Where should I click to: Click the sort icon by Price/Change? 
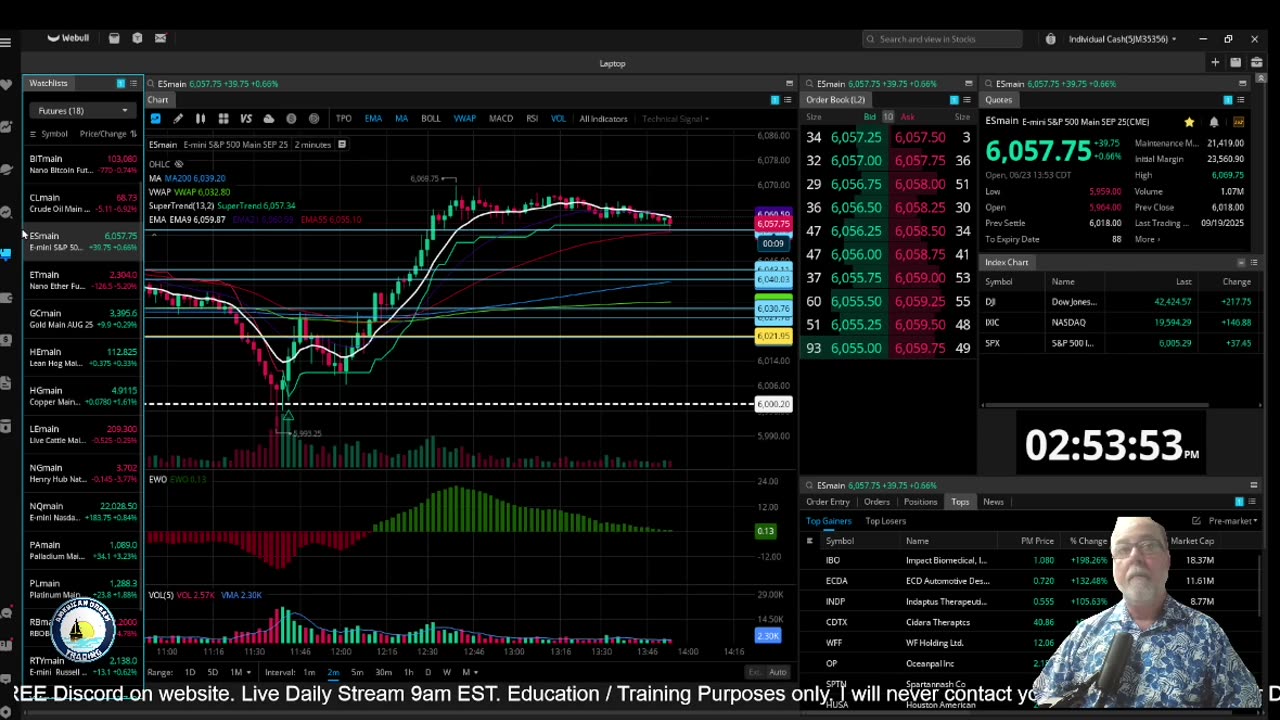pyautogui.click(x=133, y=134)
